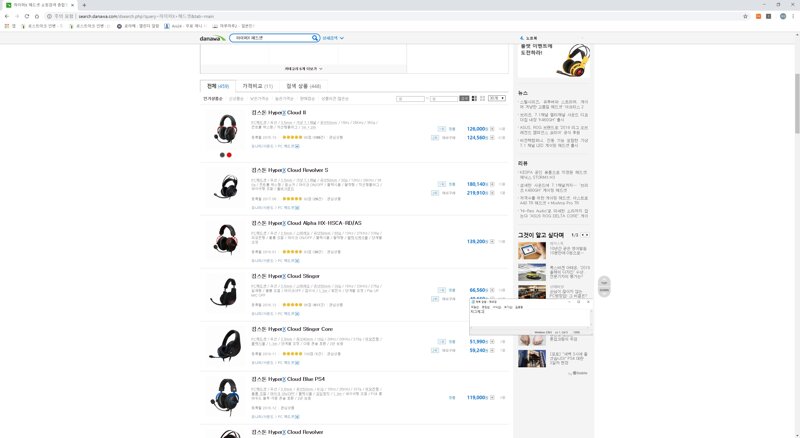Image resolution: width=800 pixels, height=438 pixels.
Task: Click the 126,000 price of HyperX Cloud II
Action: click(x=478, y=129)
